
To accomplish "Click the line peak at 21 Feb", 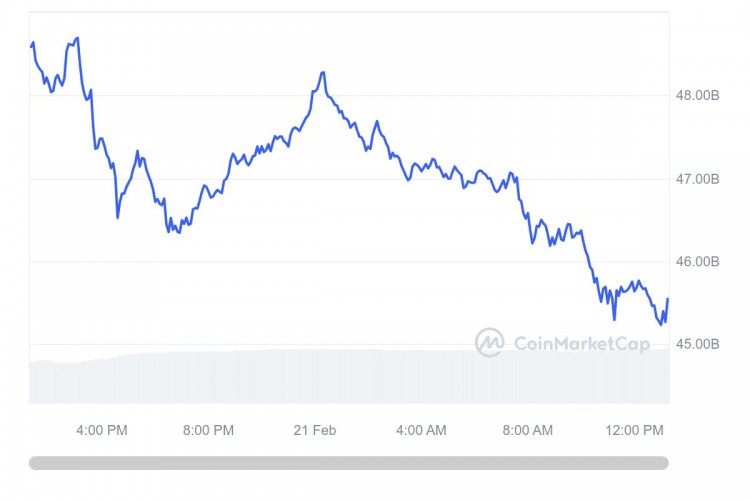I will (x=323, y=72).
